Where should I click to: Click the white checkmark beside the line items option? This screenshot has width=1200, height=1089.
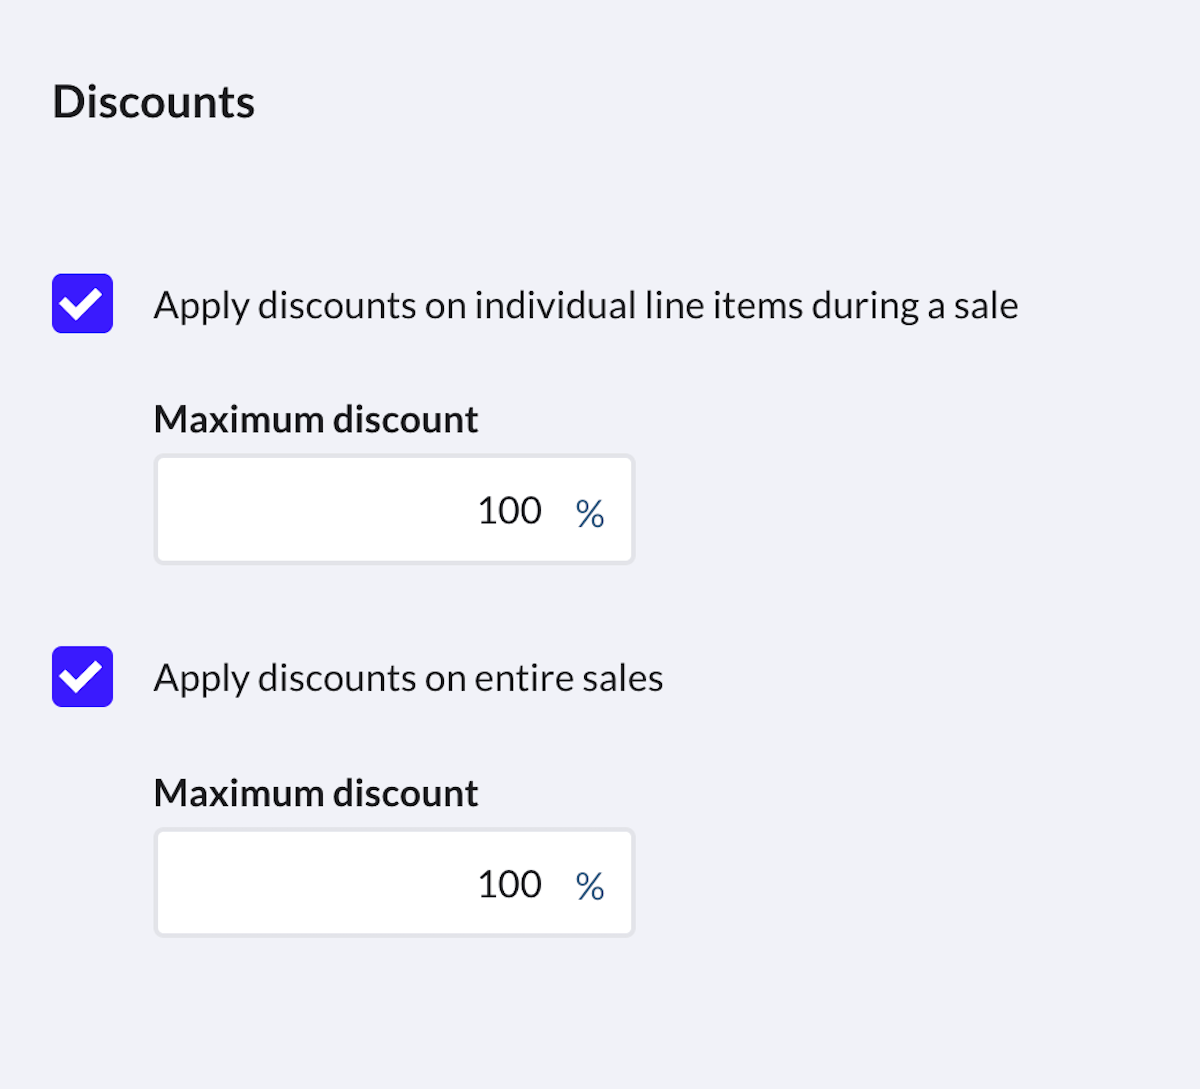click(x=82, y=303)
